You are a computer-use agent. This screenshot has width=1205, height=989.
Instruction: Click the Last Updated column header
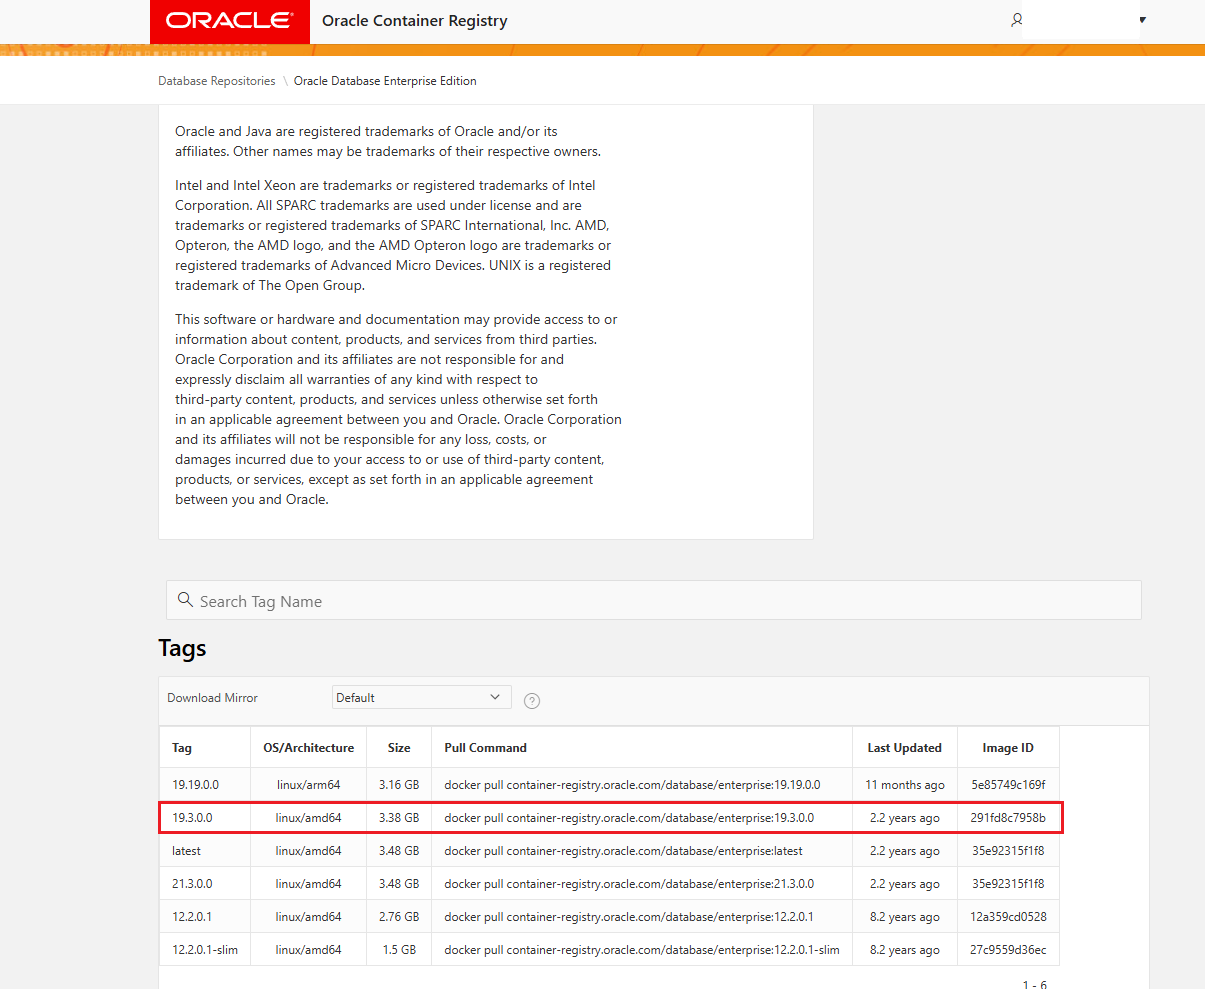click(904, 748)
